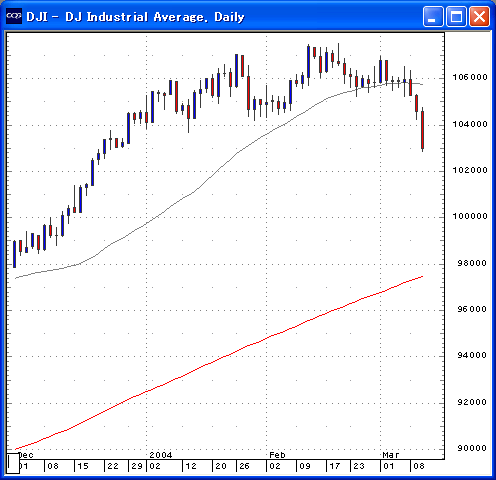Click the 102000 price axis label
496x480 pixels.
tap(470, 170)
